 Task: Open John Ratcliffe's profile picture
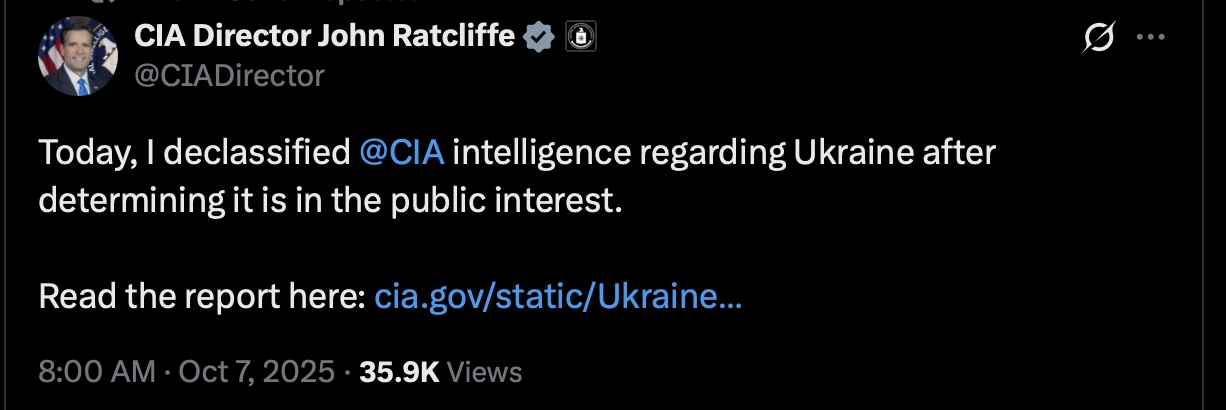point(78,57)
